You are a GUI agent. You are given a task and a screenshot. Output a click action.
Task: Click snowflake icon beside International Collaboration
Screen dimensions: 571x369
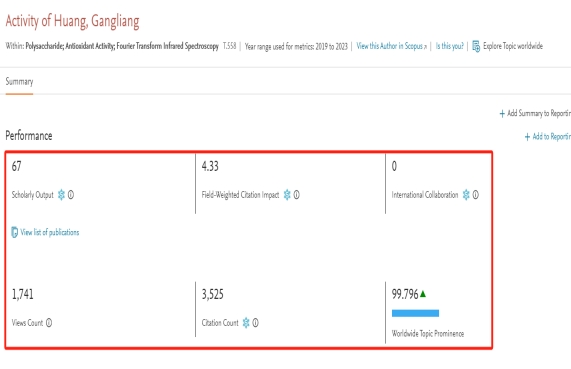pos(466,195)
